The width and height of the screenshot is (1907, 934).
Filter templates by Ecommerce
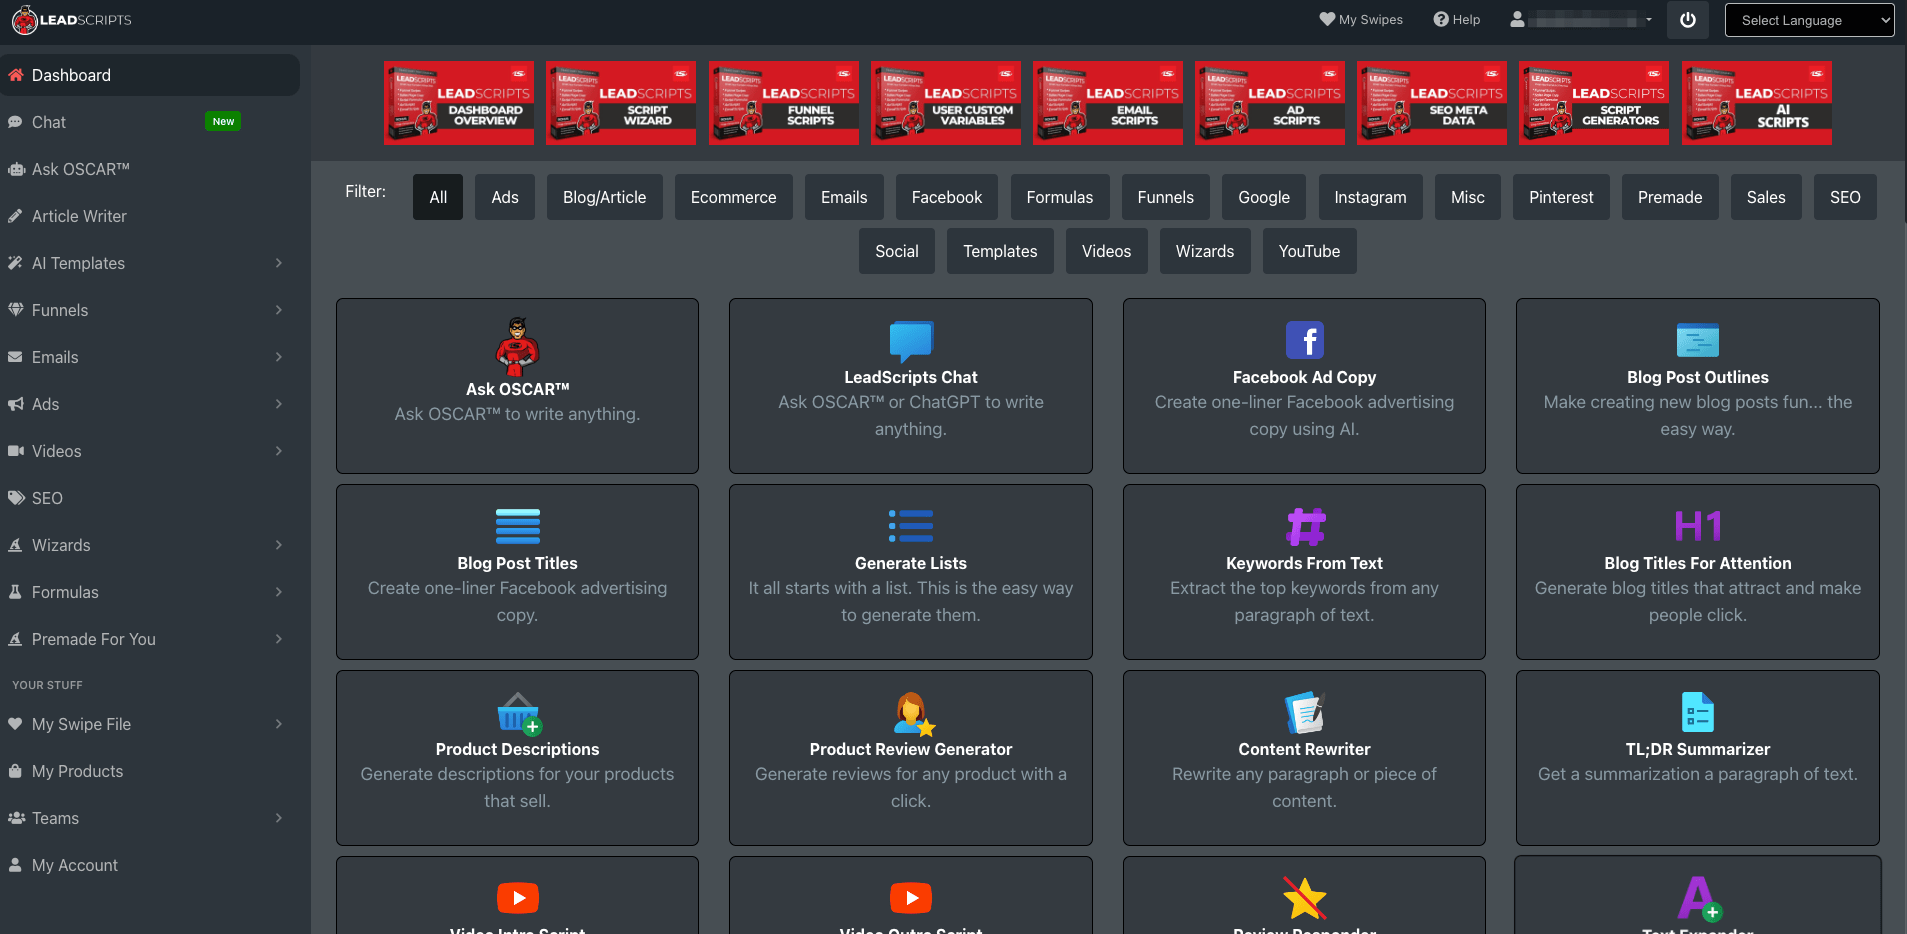coord(733,197)
